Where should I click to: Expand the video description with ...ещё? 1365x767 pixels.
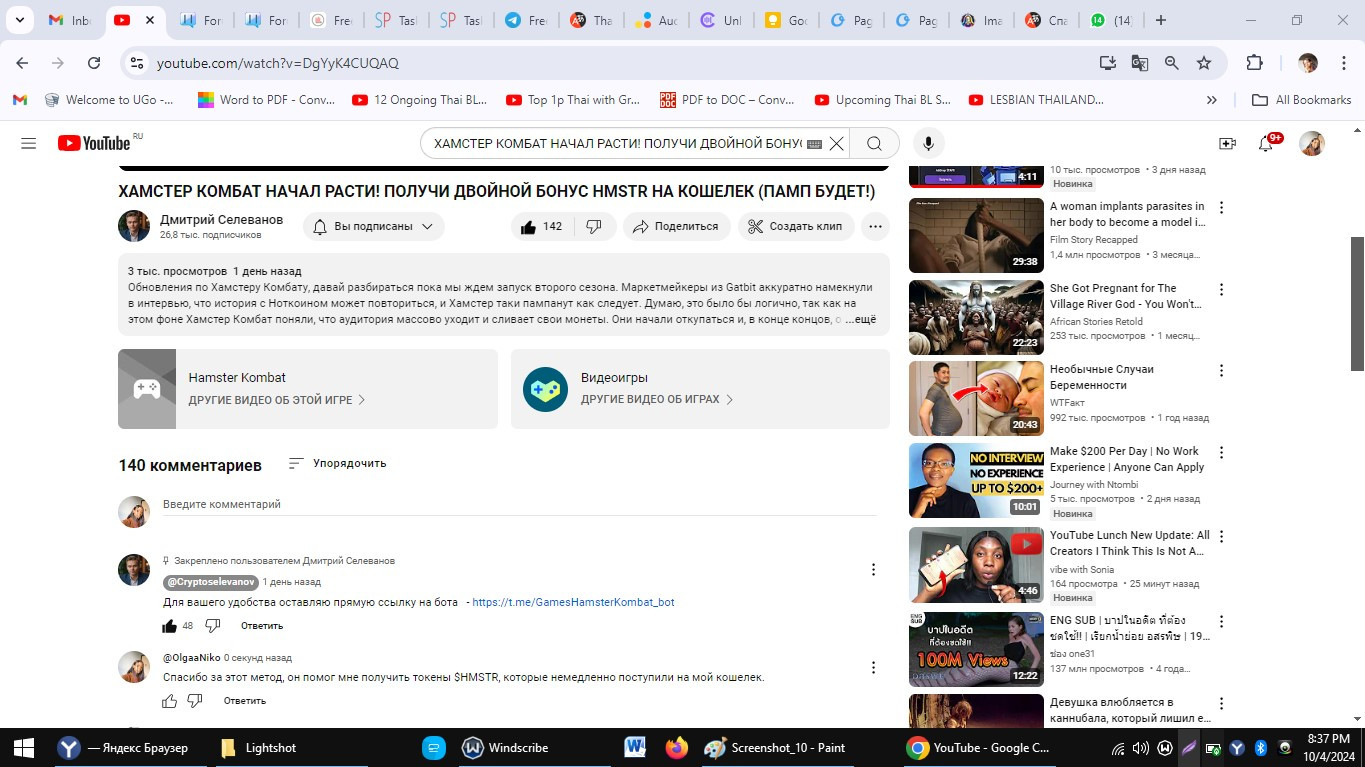tap(860, 319)
